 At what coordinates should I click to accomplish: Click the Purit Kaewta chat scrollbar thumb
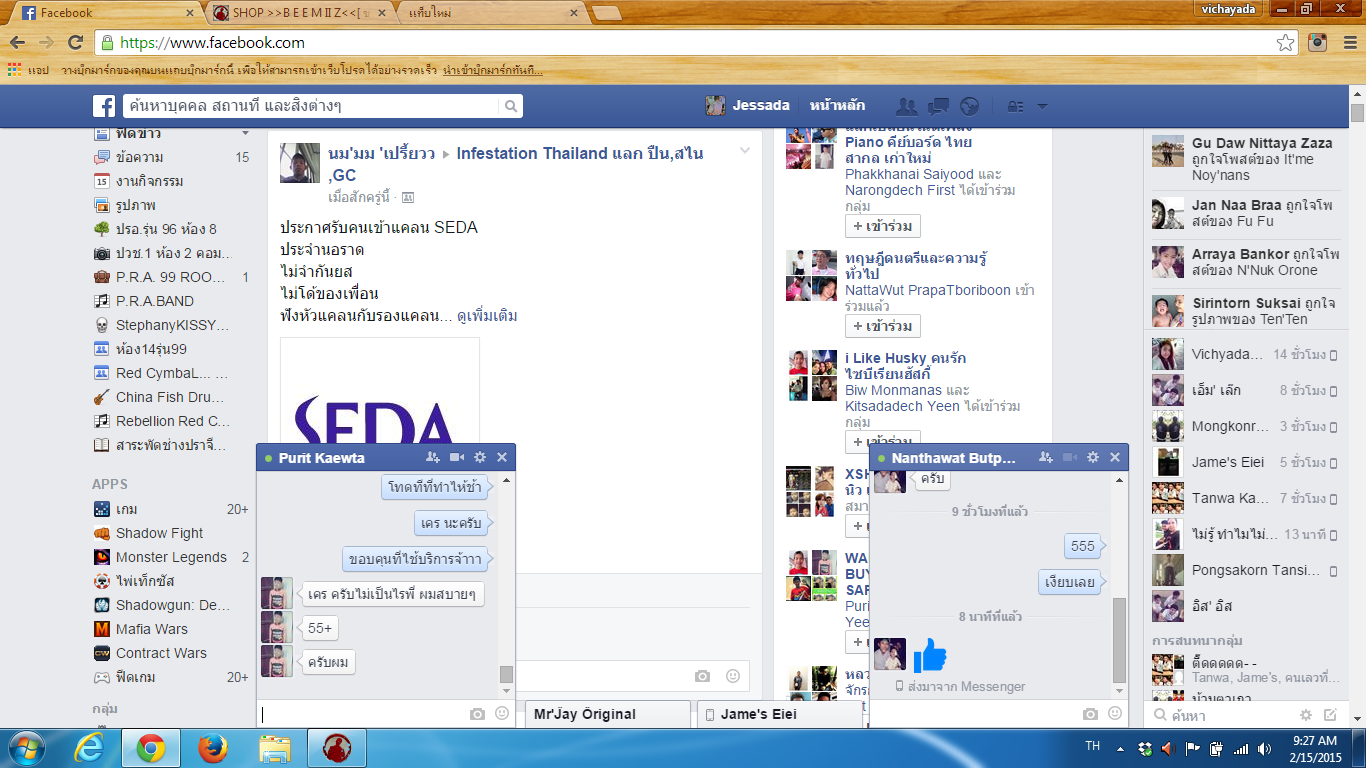506,673
